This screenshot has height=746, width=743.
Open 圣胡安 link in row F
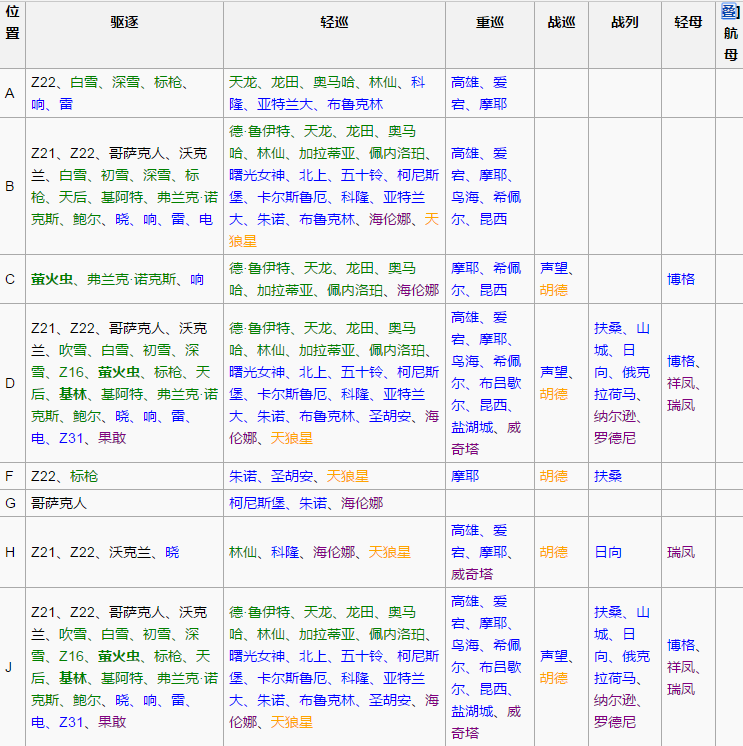[292, 476]
